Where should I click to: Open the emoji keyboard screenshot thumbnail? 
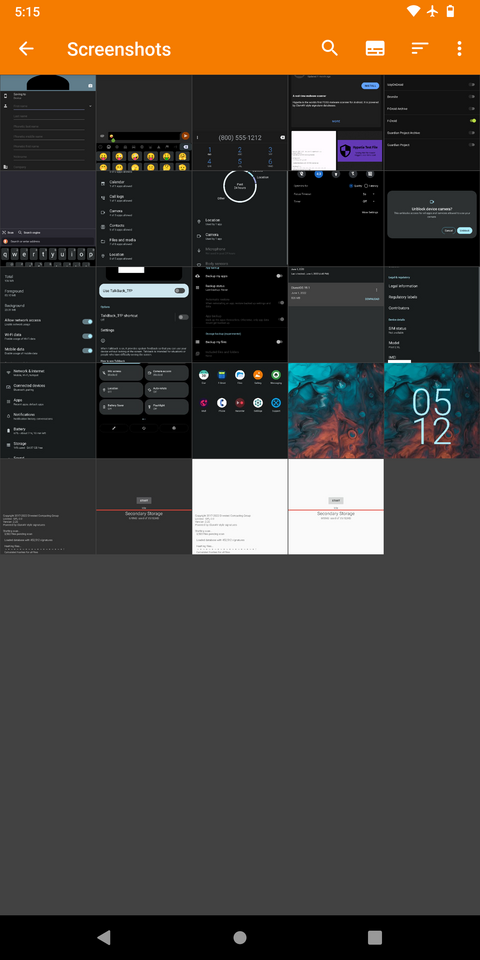tap(144, 122)
